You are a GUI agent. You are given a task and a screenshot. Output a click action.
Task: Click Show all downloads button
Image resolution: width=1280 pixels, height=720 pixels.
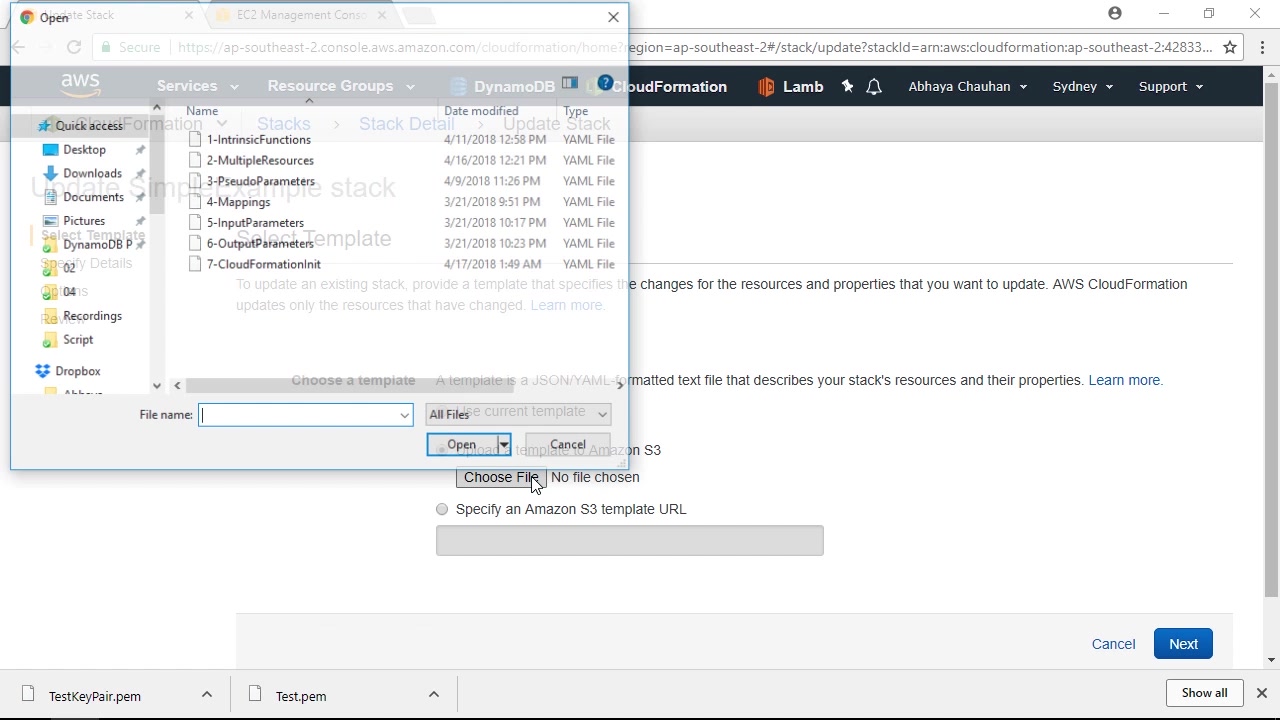1204,693
